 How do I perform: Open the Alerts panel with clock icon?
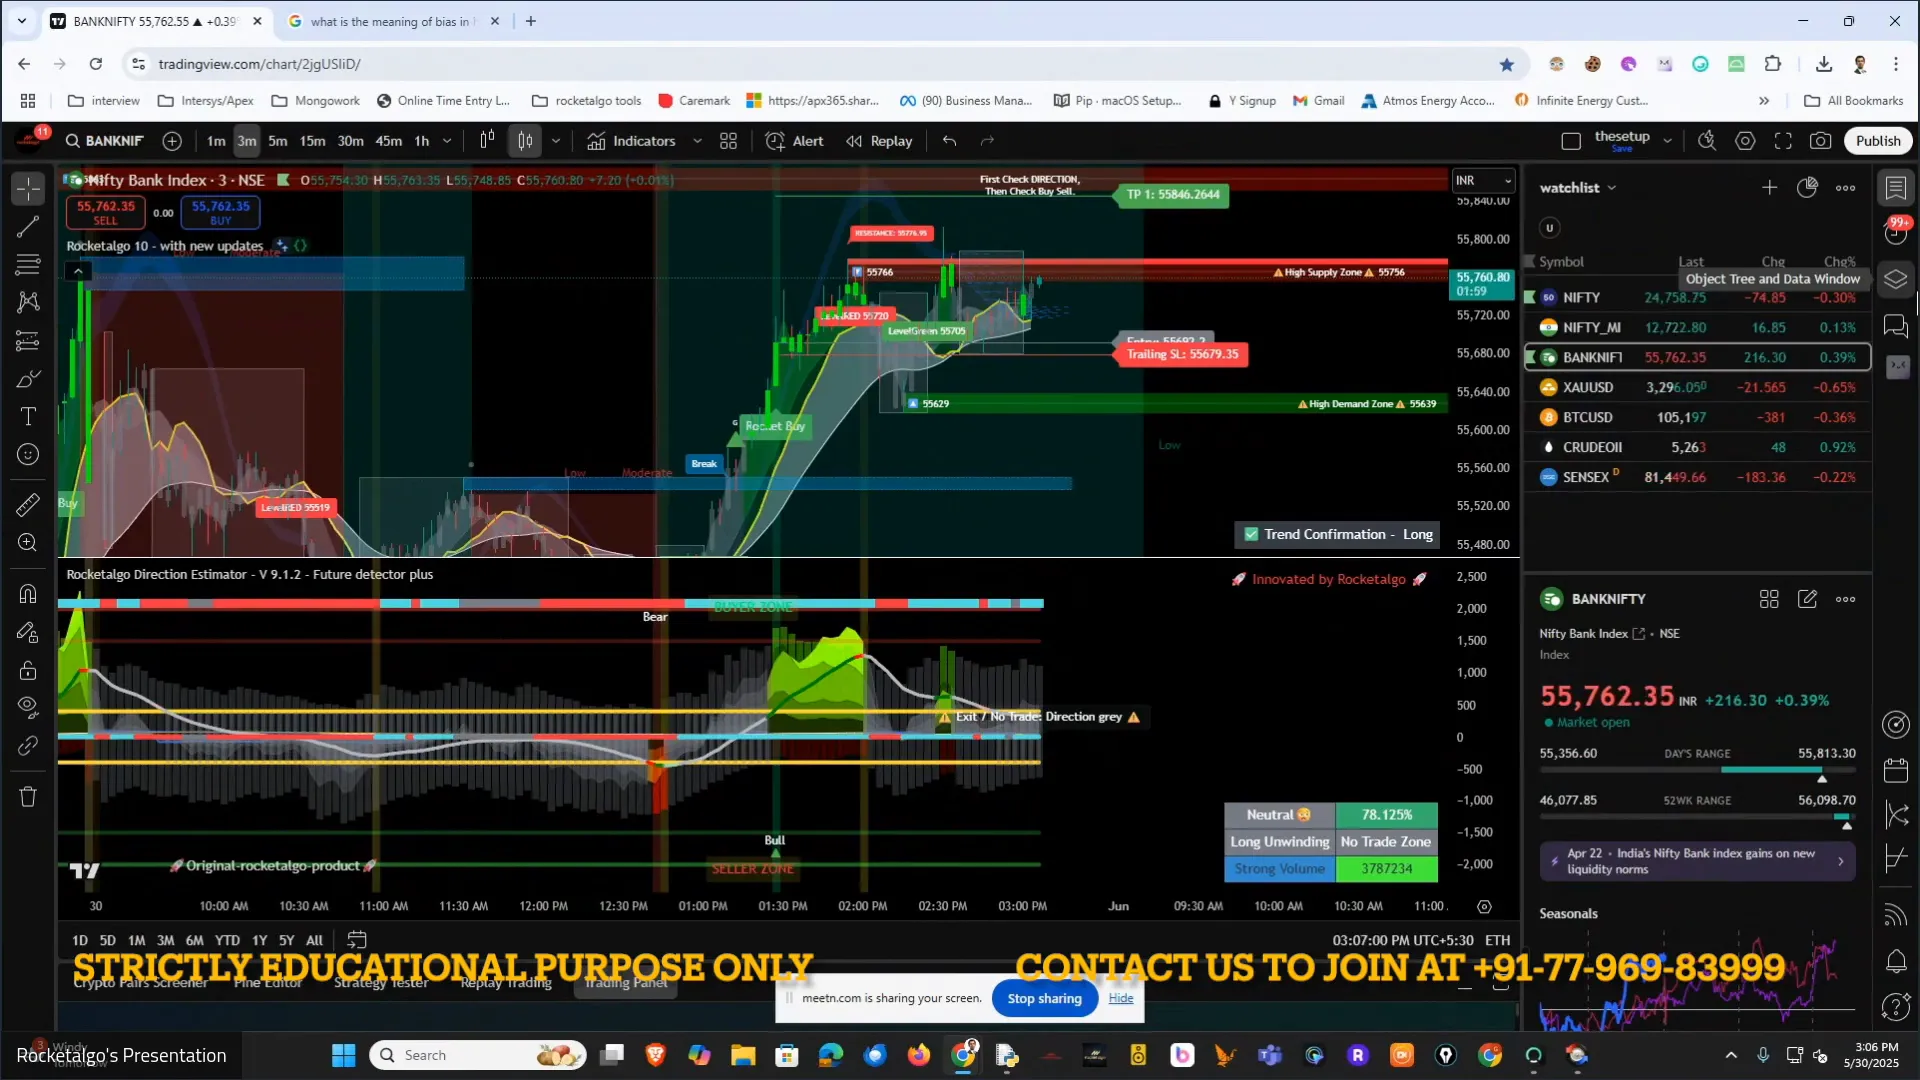click(1896, 233)
